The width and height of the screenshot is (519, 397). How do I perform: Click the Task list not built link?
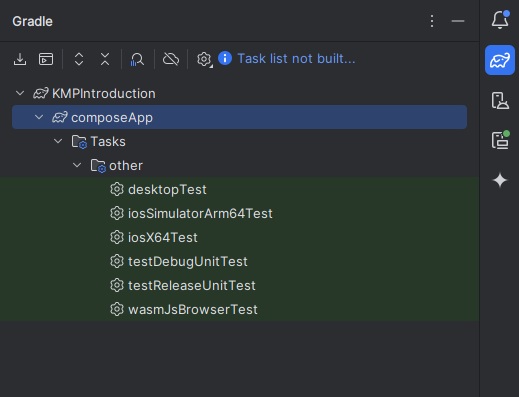296,59
